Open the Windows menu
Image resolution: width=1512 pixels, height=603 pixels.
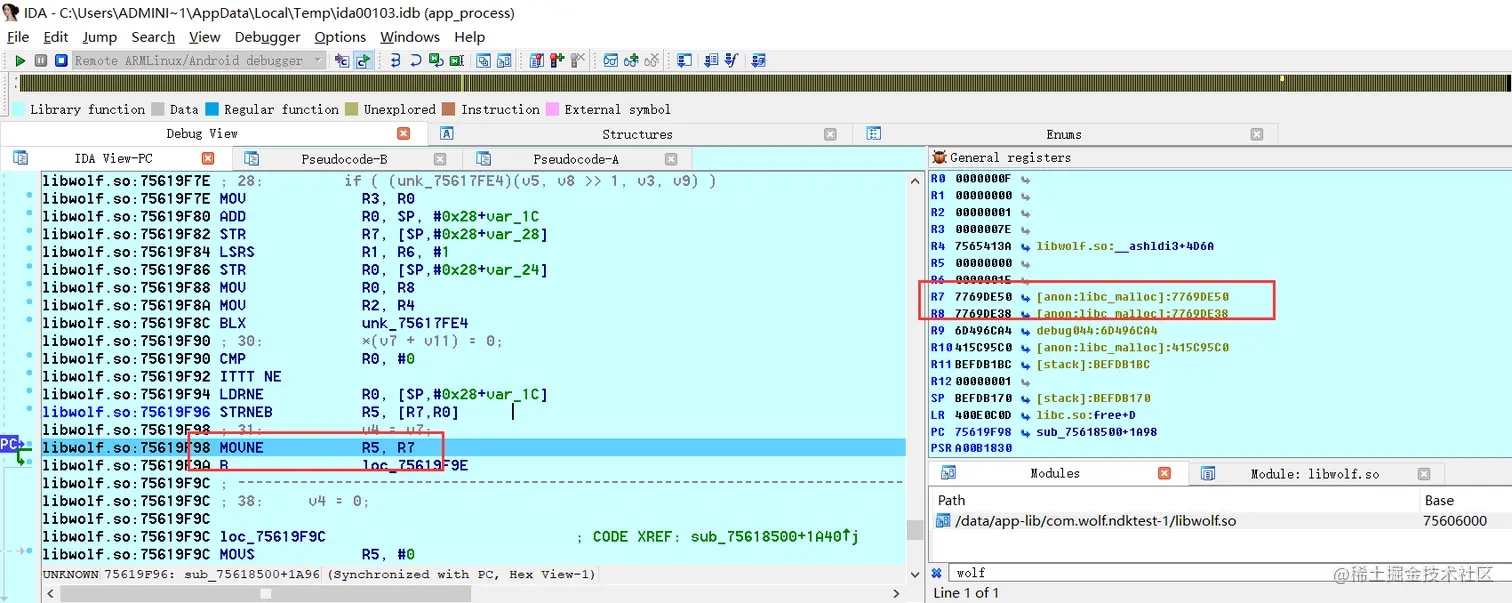point(410,37)
